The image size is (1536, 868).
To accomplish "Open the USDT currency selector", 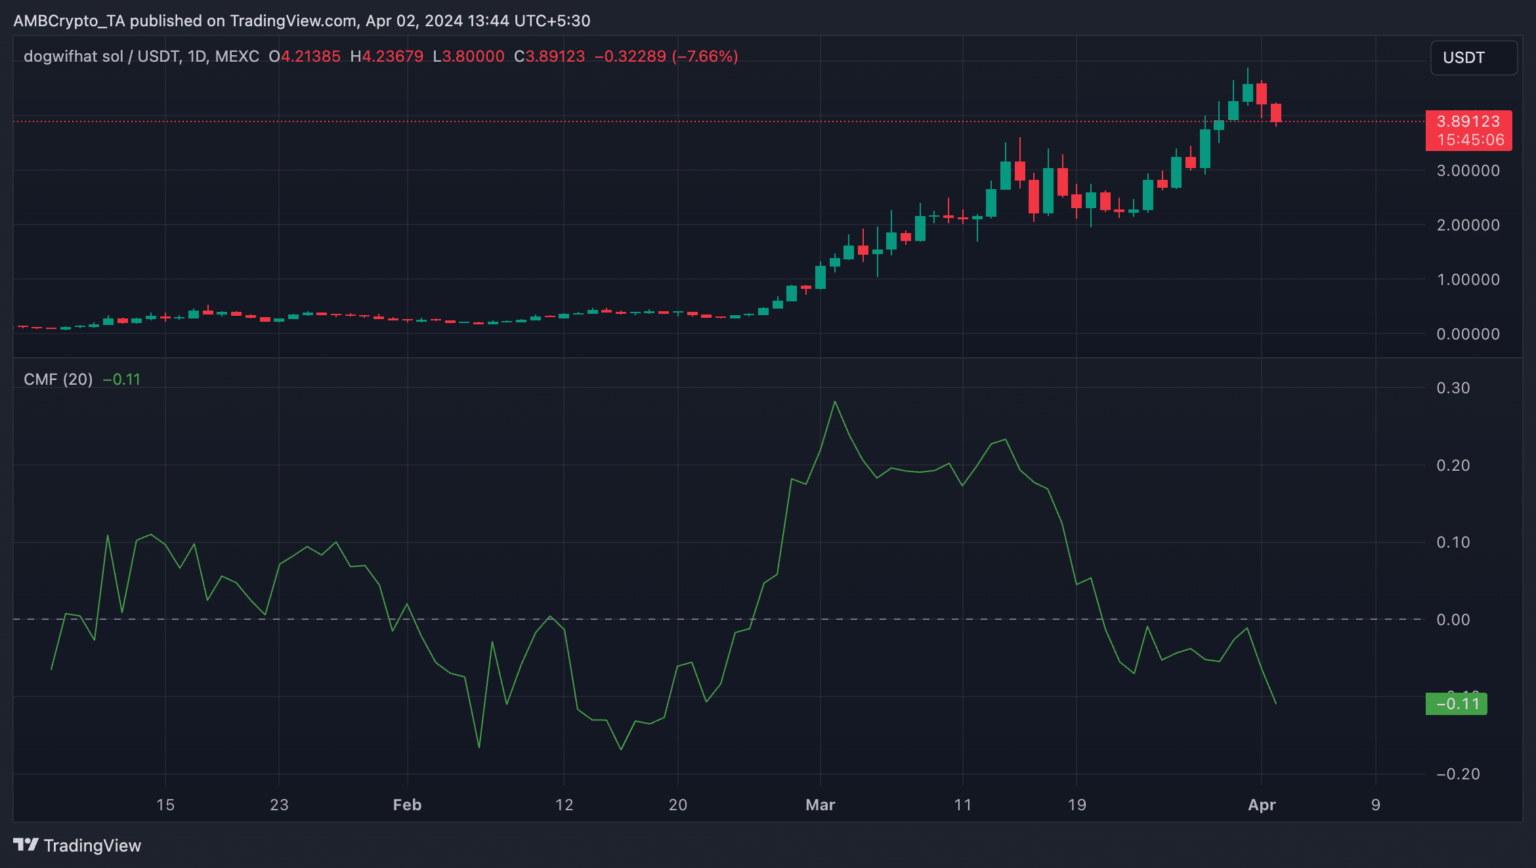I will (x=1463, y=58).
